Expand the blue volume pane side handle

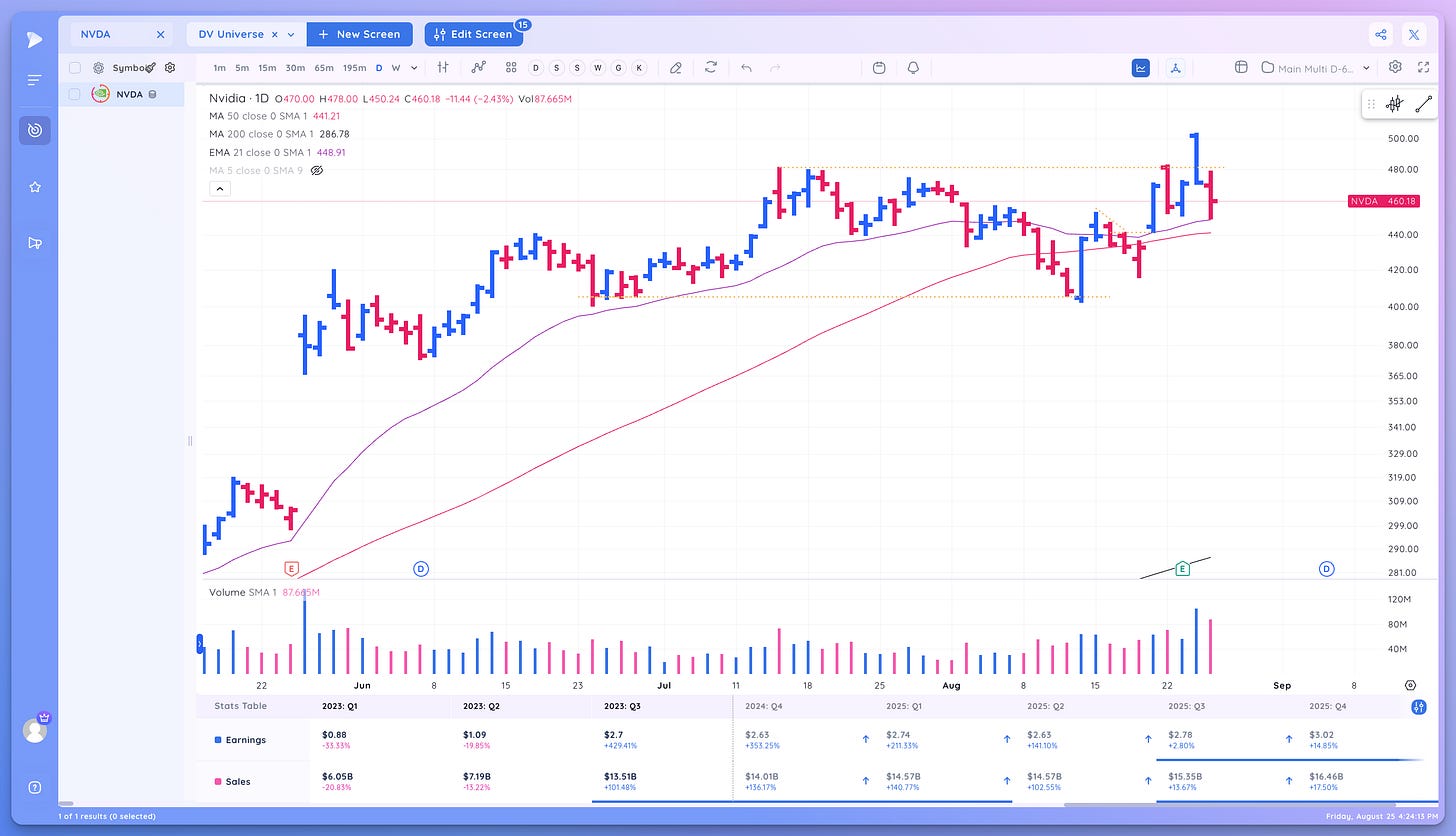(x=200, y=643)
